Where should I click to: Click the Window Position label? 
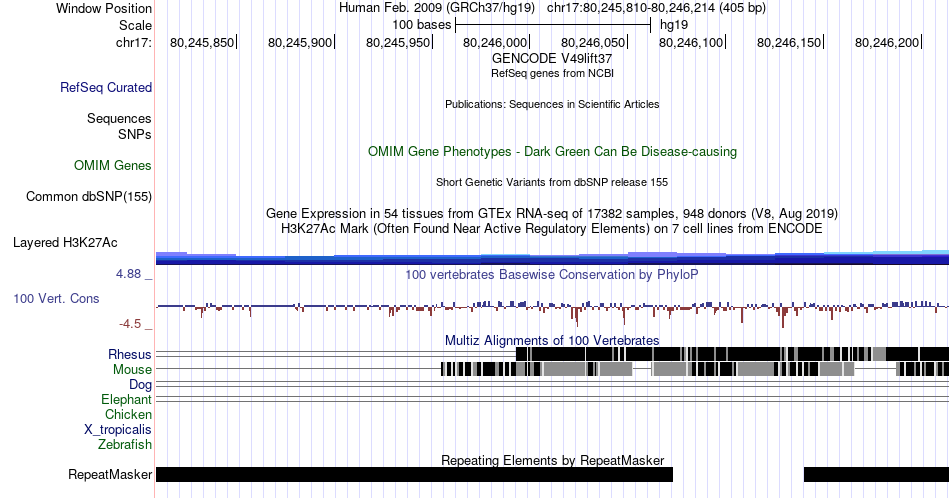(x=104, y=8)
